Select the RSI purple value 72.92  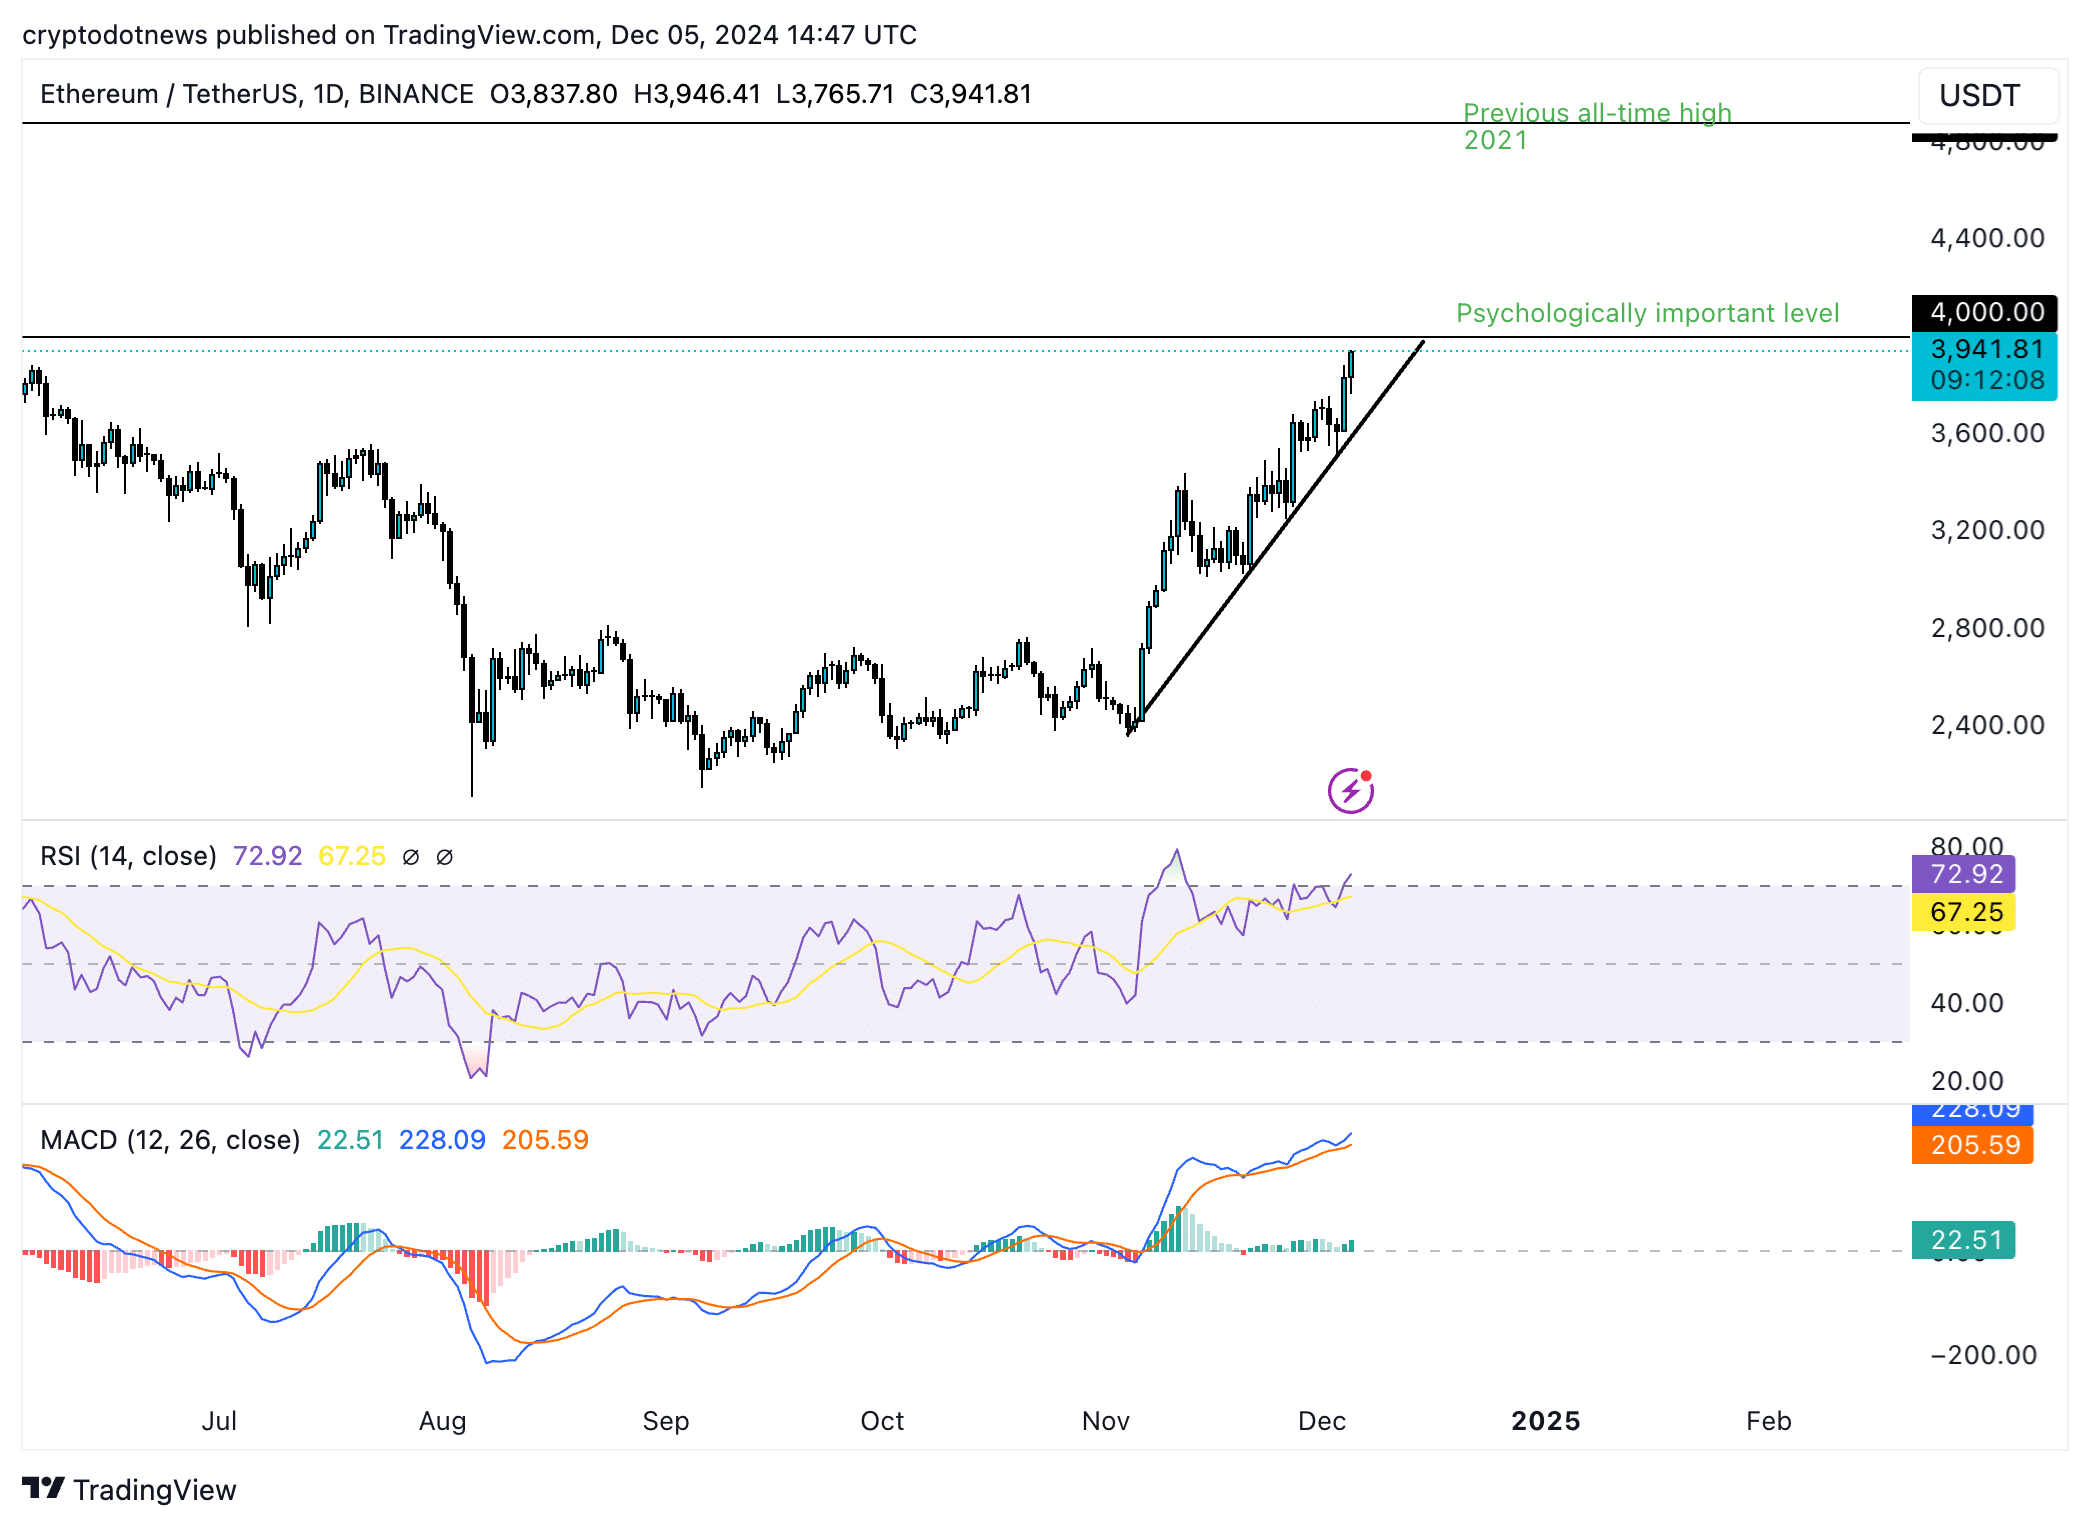pyautogui.click(x=267, y=856)
